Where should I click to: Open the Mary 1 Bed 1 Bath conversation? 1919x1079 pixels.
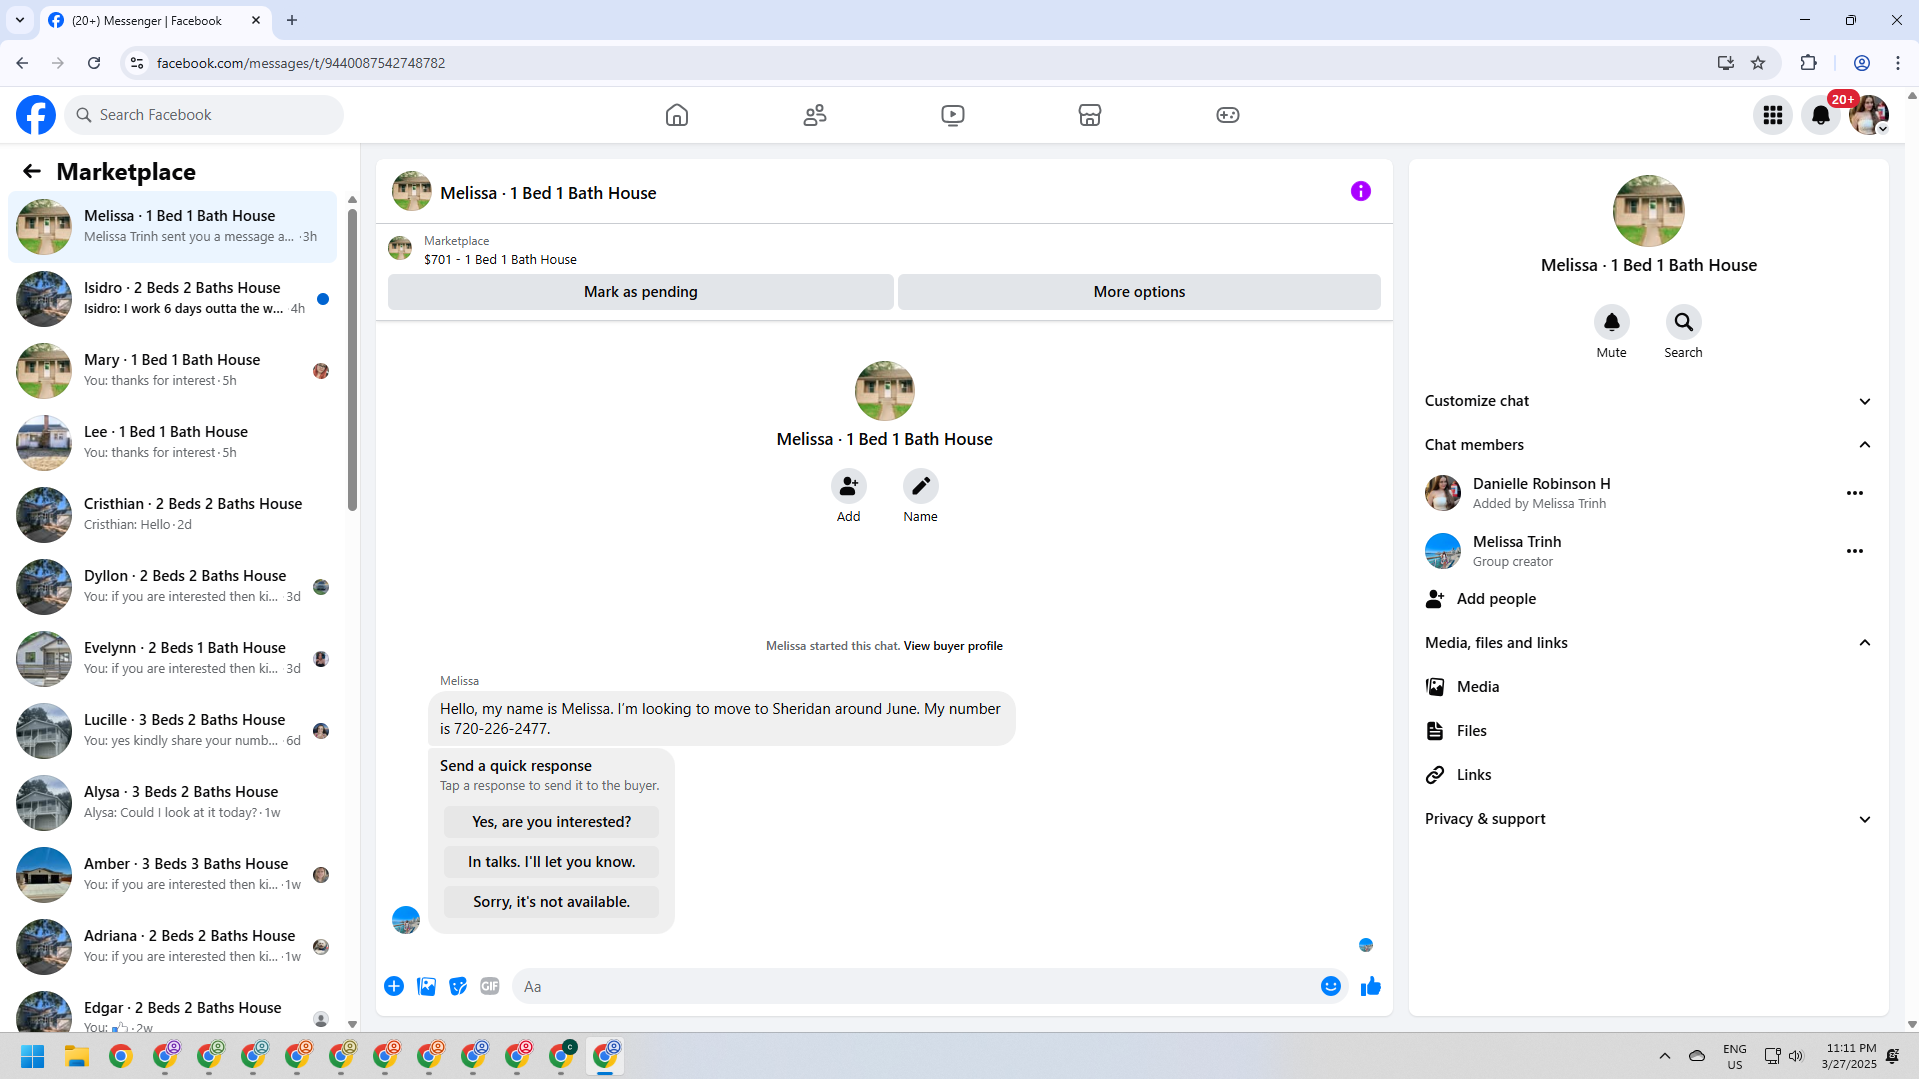click(x=172, y=370)
